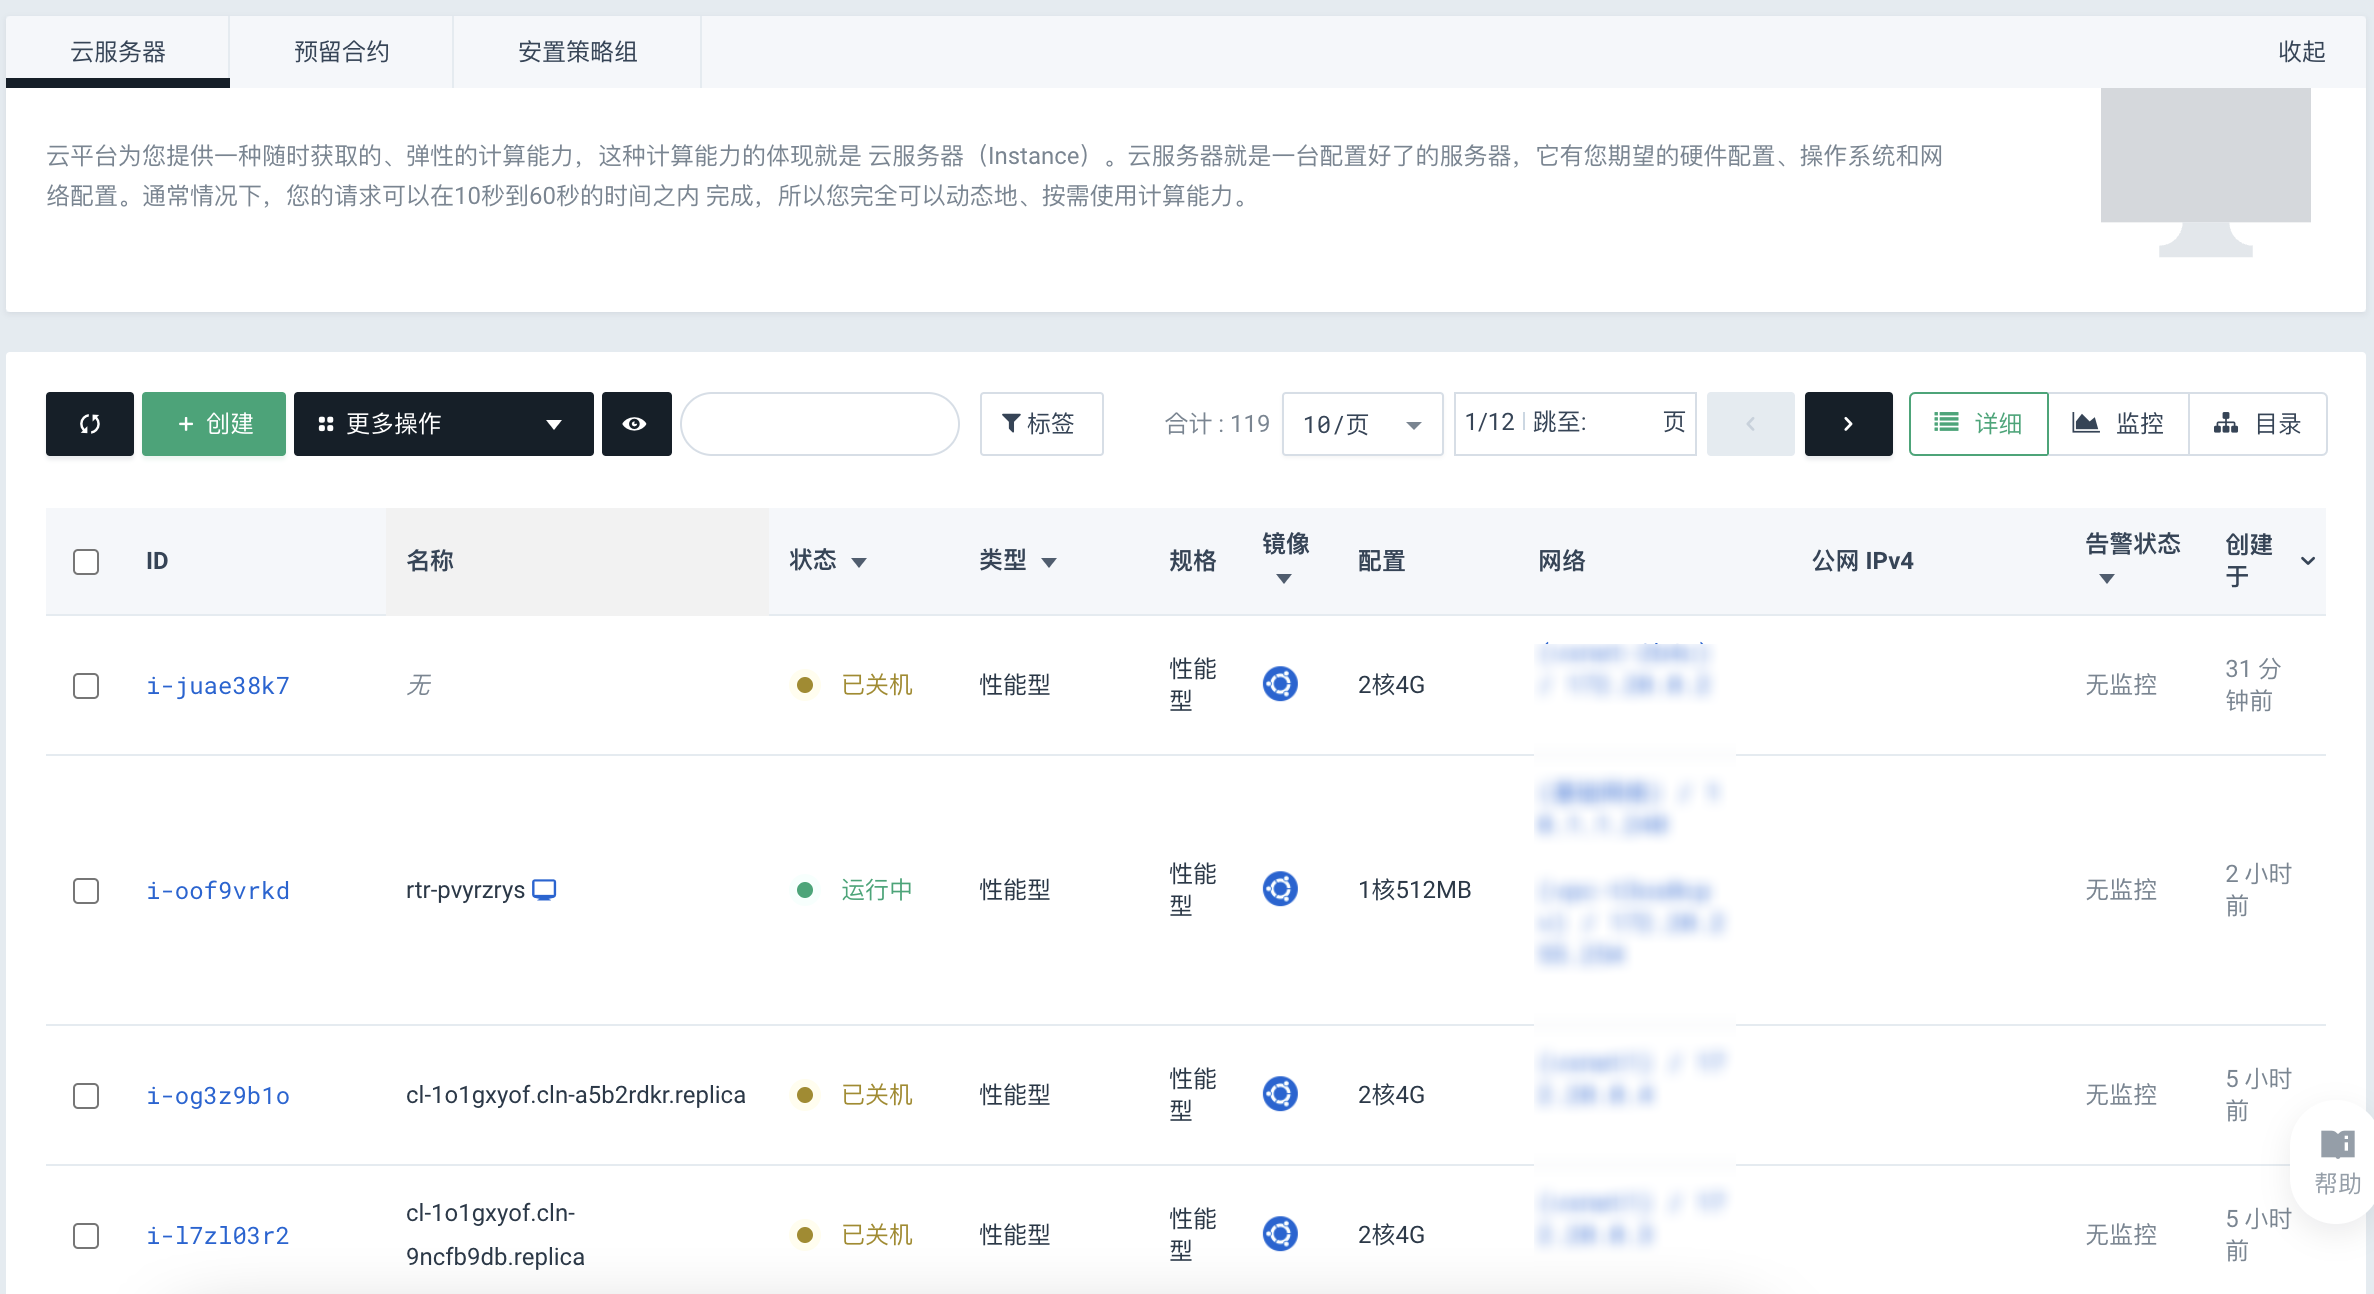Click Ubuntu image icon for i-og3z9b1o
The width and height of the screenshot is (2374, 1294).
(1280, 1094)
